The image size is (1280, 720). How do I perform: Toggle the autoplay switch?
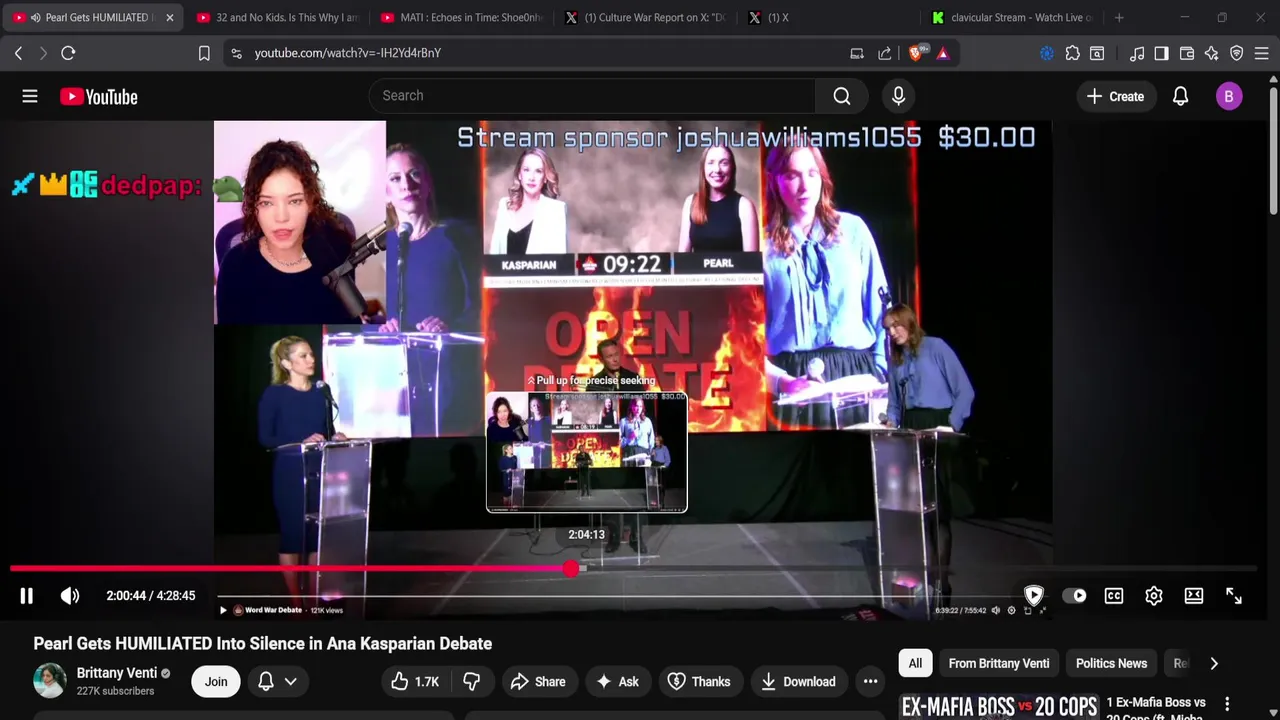click(x=1075, y=596)
